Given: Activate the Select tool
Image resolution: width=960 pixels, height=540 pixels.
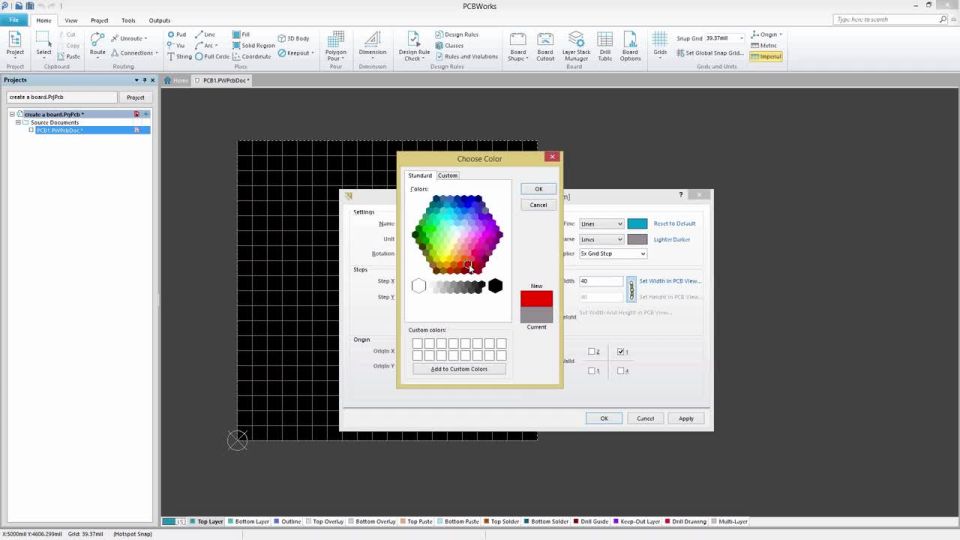Looking at the screenshot, I should (x=43, y=45).
